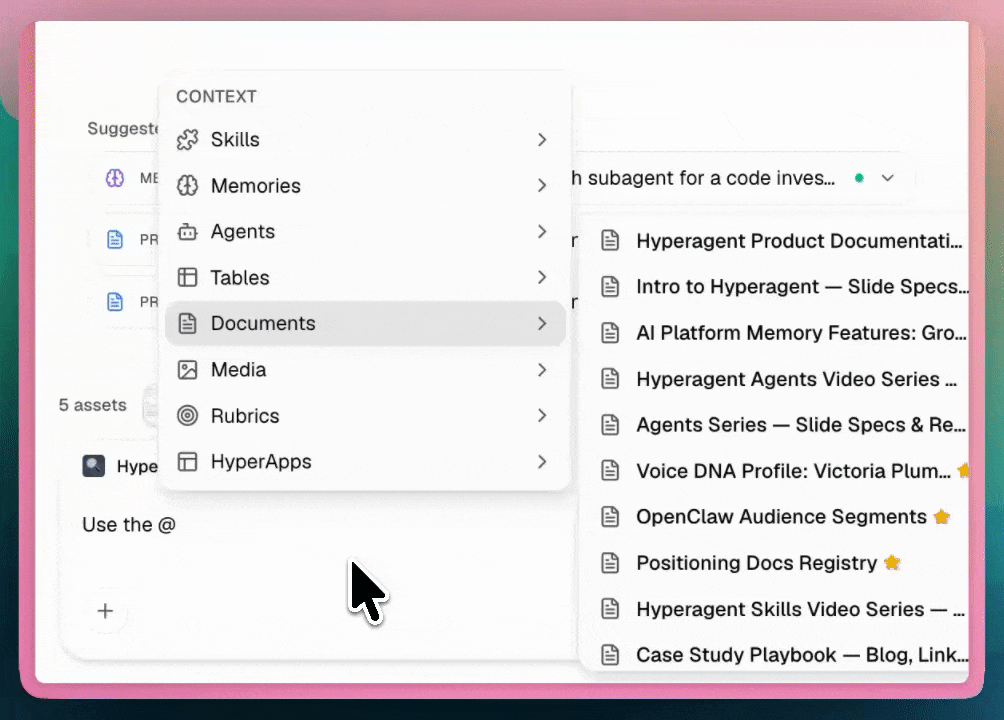Viewport: 1004px width, 720px height.
Task: Expand the Tables submenu chevron
Action: pos(542,277)
